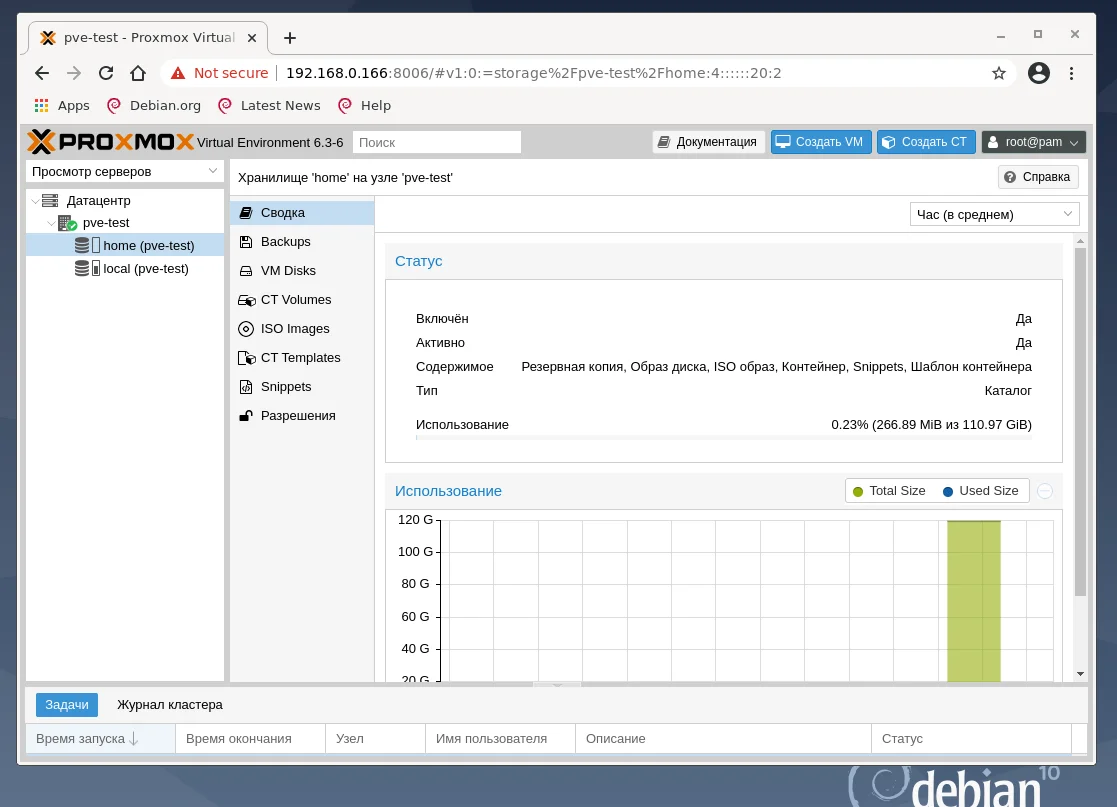Click the green Total Size chart area
The height and width of the screenshot is (807, 1117).
(x=974, y=601)
